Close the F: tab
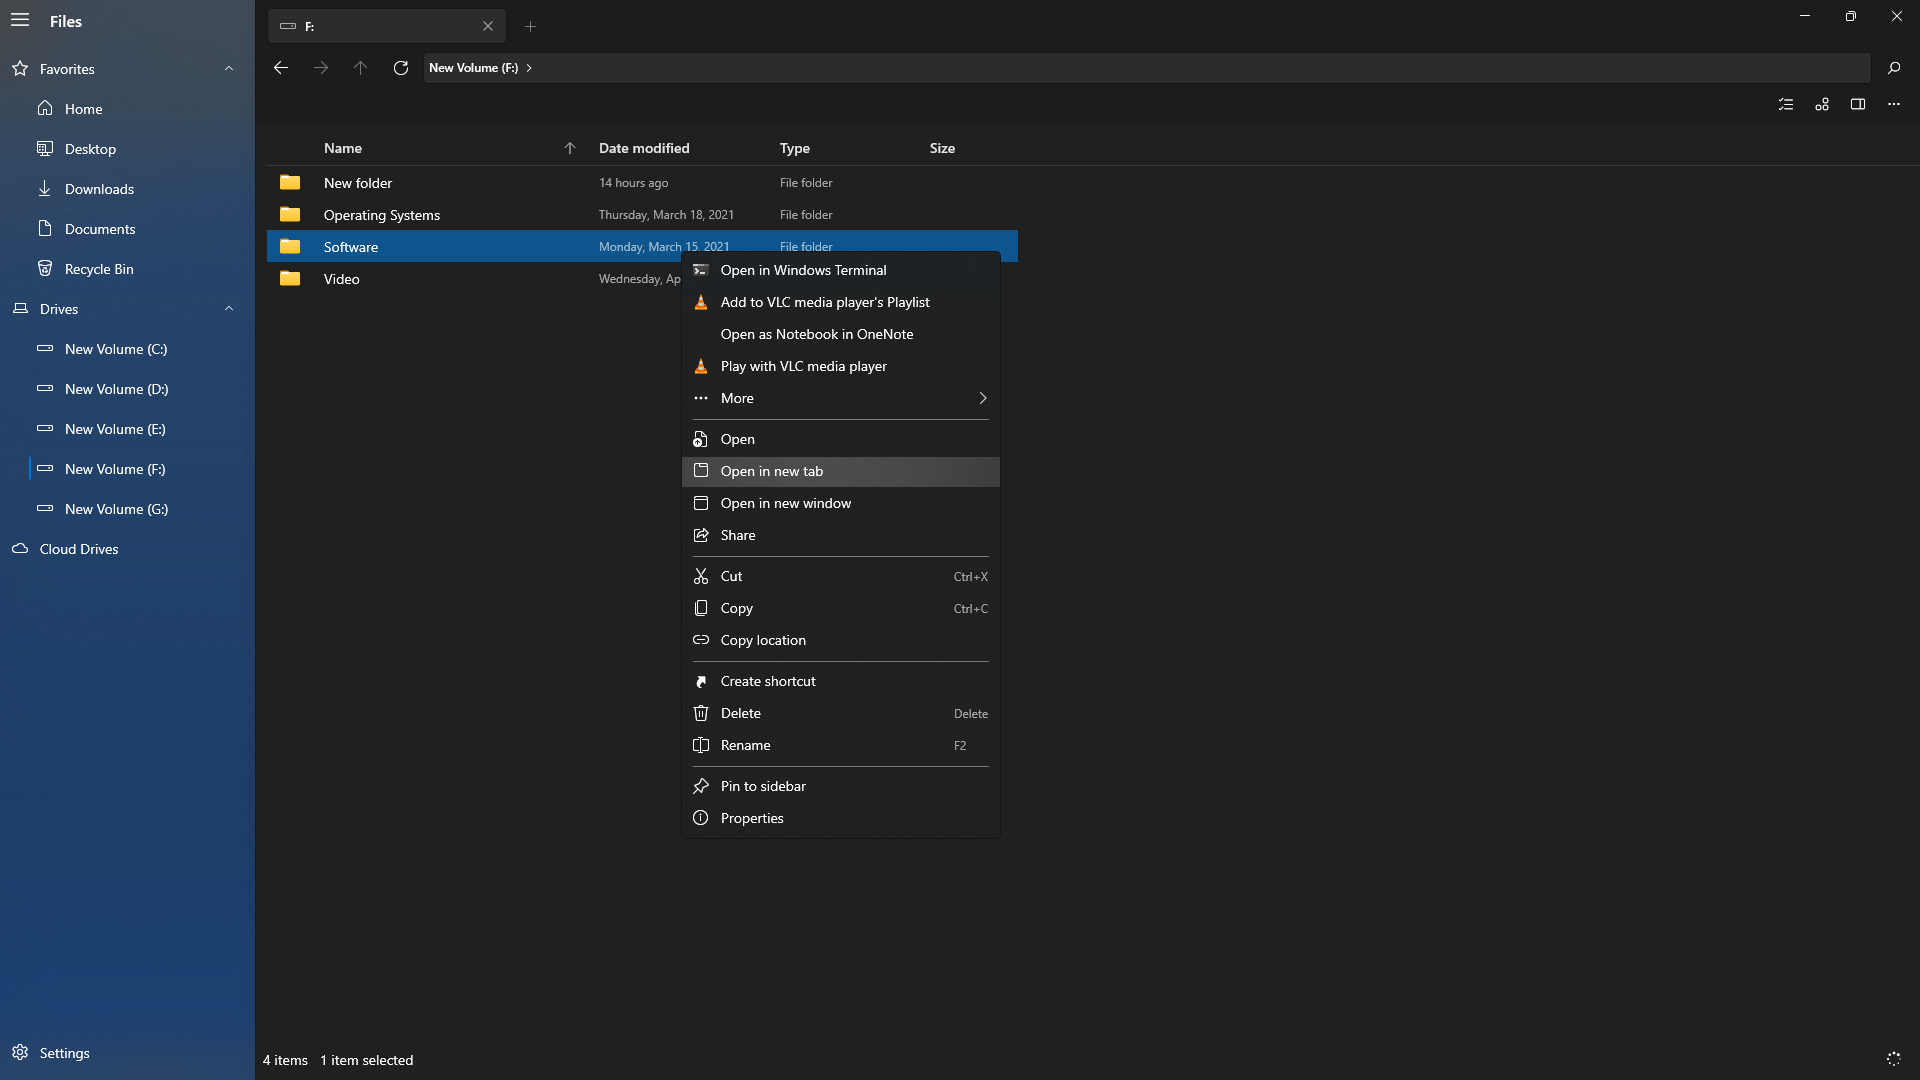 [488, 27]
